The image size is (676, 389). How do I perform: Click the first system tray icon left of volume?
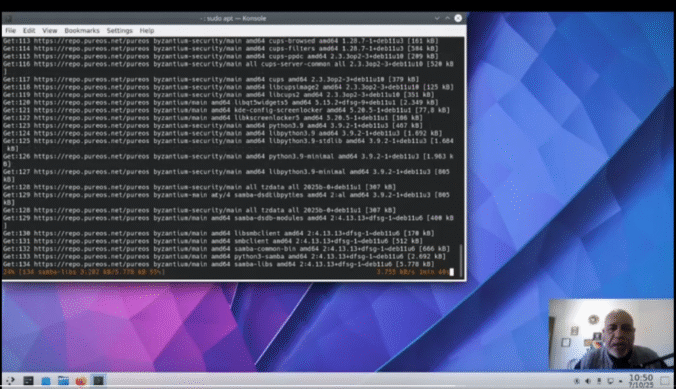click(577, 381)
